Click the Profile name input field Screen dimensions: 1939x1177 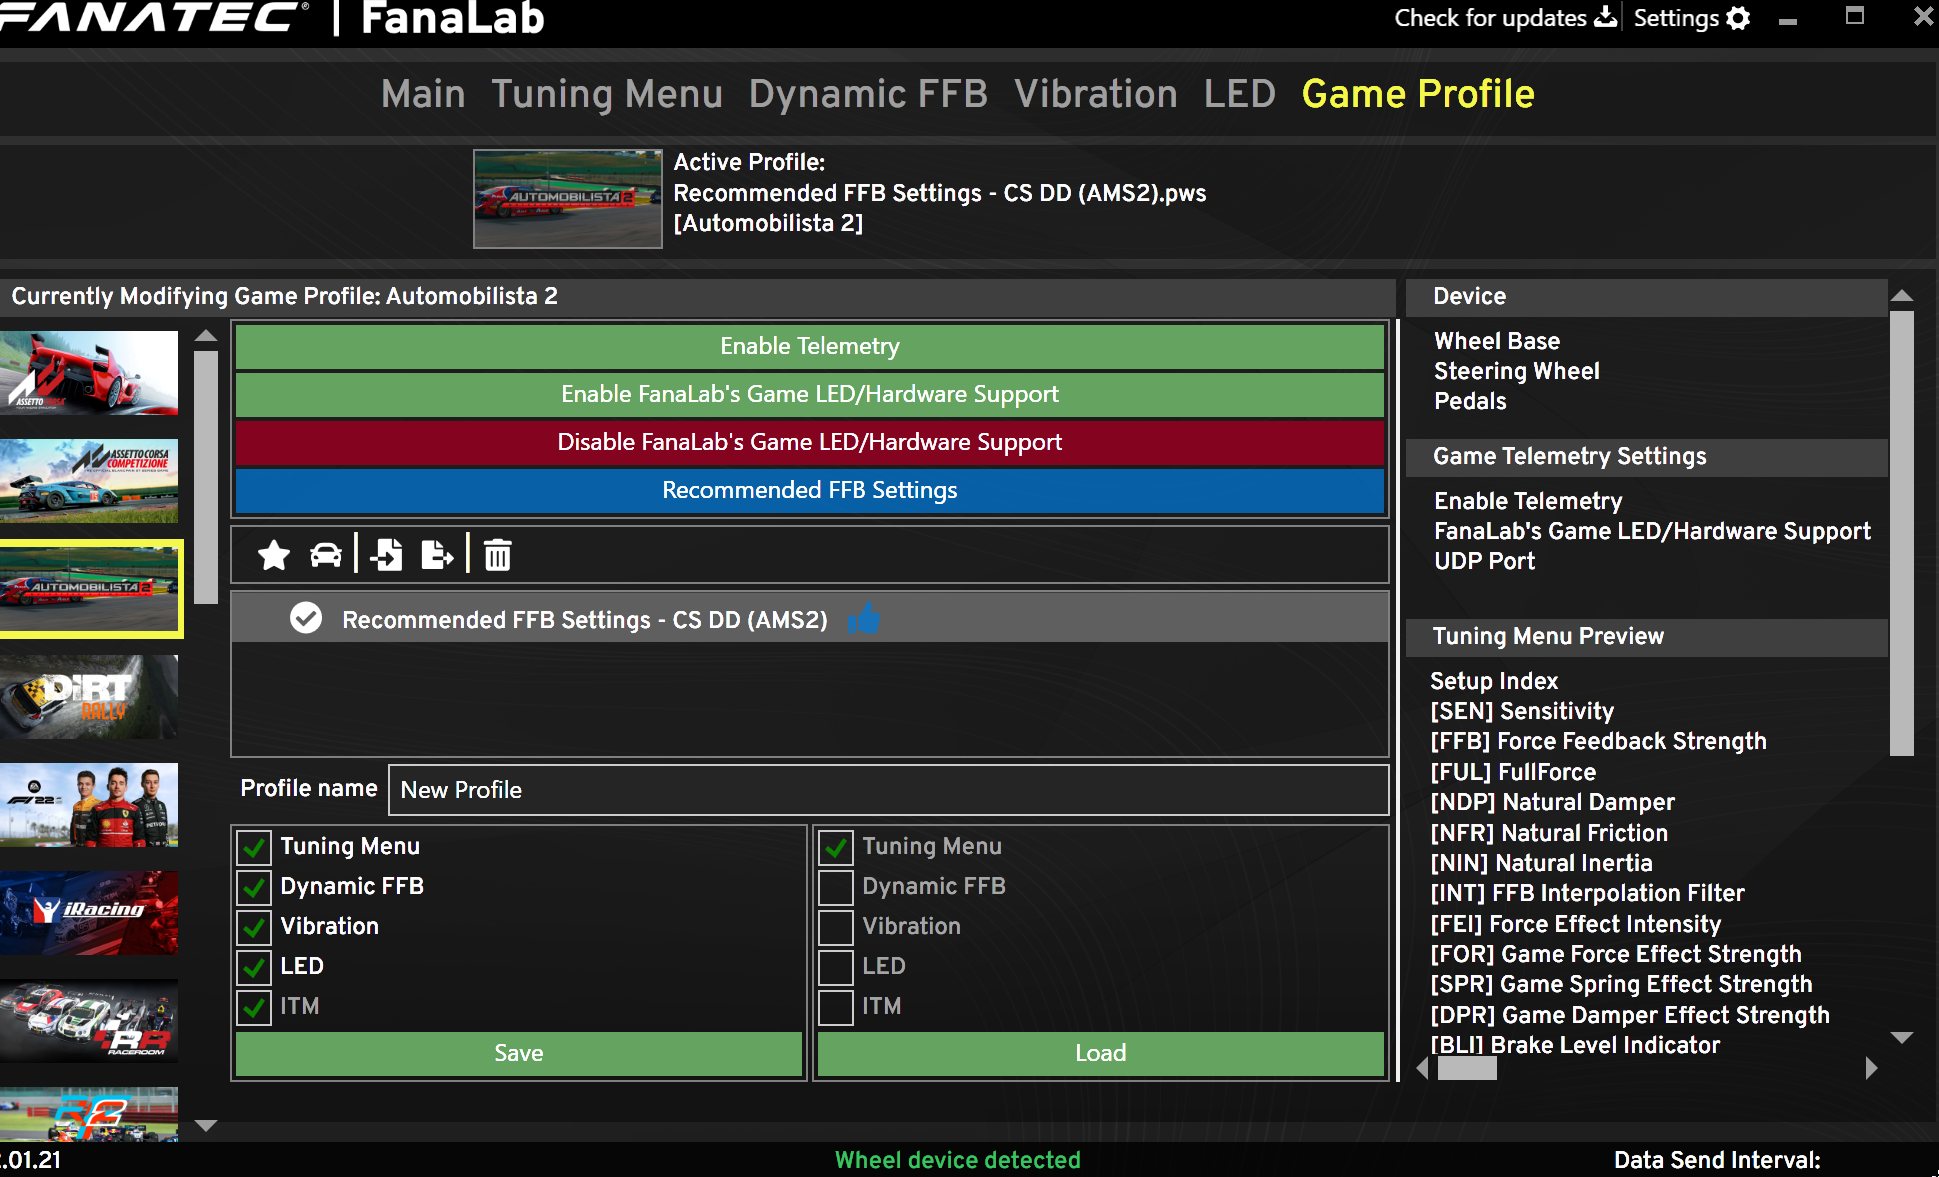(x=888, y=790)
